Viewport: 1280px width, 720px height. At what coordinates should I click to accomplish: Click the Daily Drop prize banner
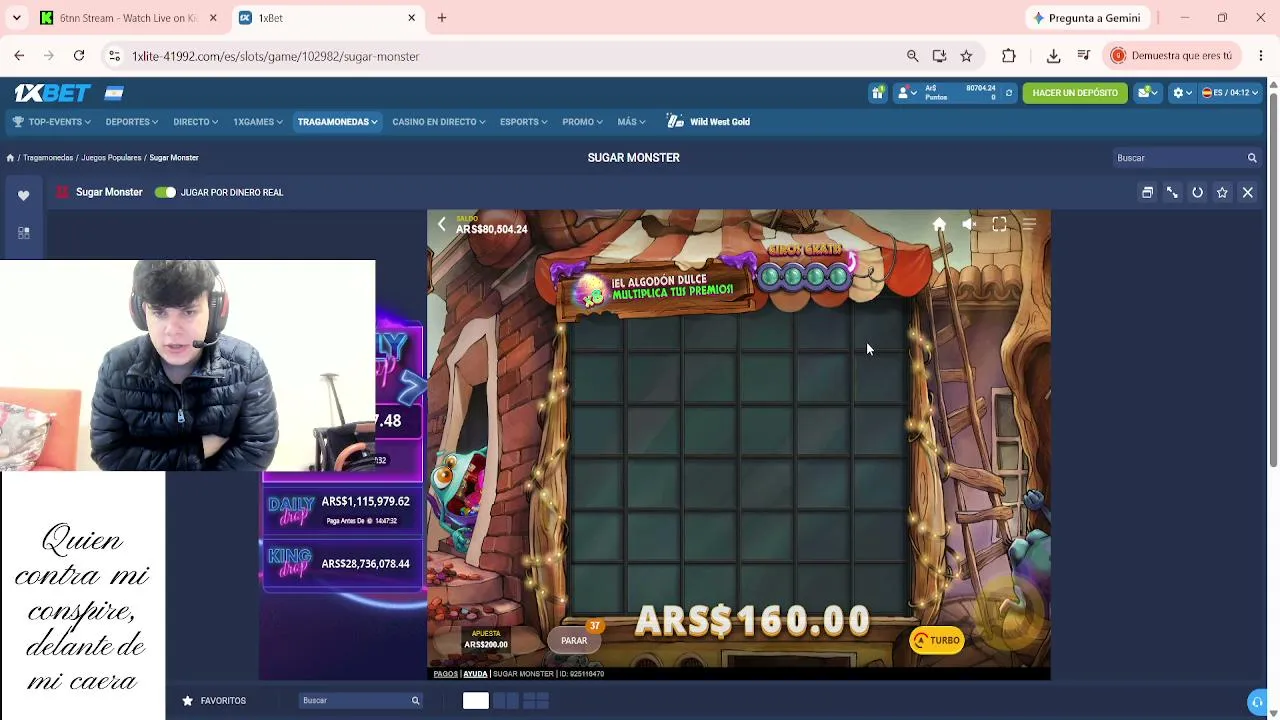coord(342,510)
